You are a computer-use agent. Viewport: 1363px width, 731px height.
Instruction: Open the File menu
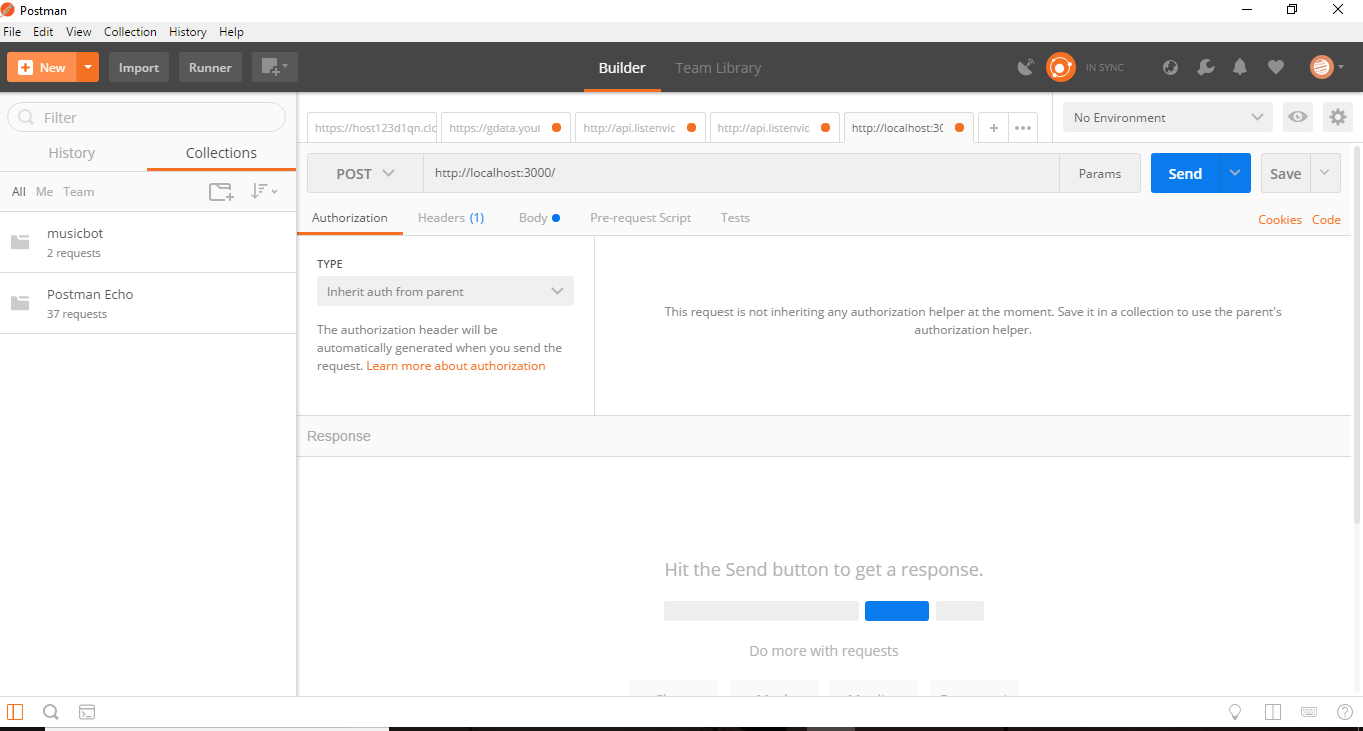[x=12, y=32]
